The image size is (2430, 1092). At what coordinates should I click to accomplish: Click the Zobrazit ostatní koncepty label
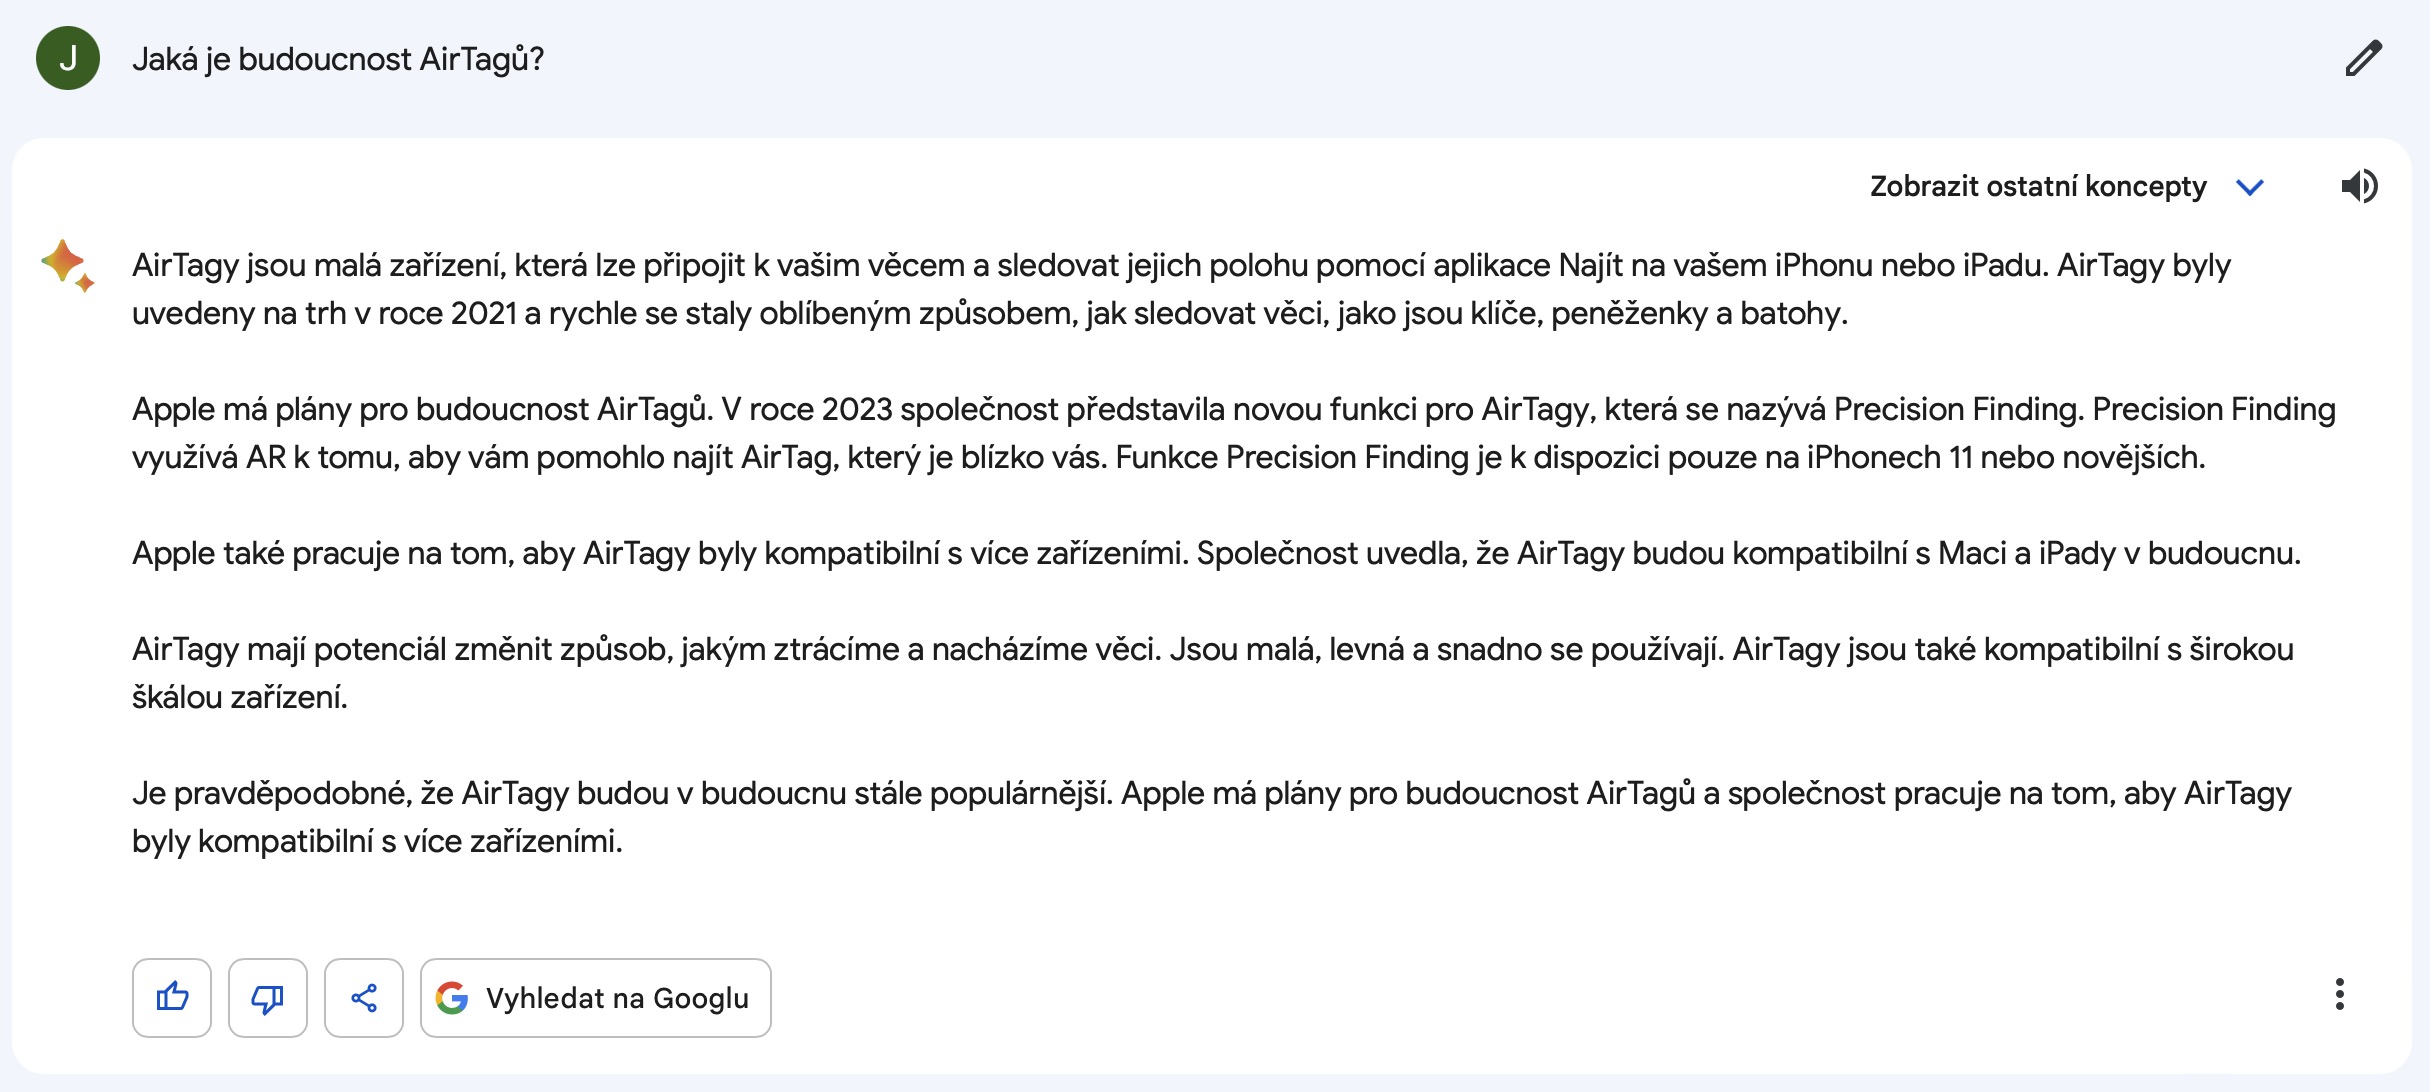pyautogui.click(x=2037, y=187)
